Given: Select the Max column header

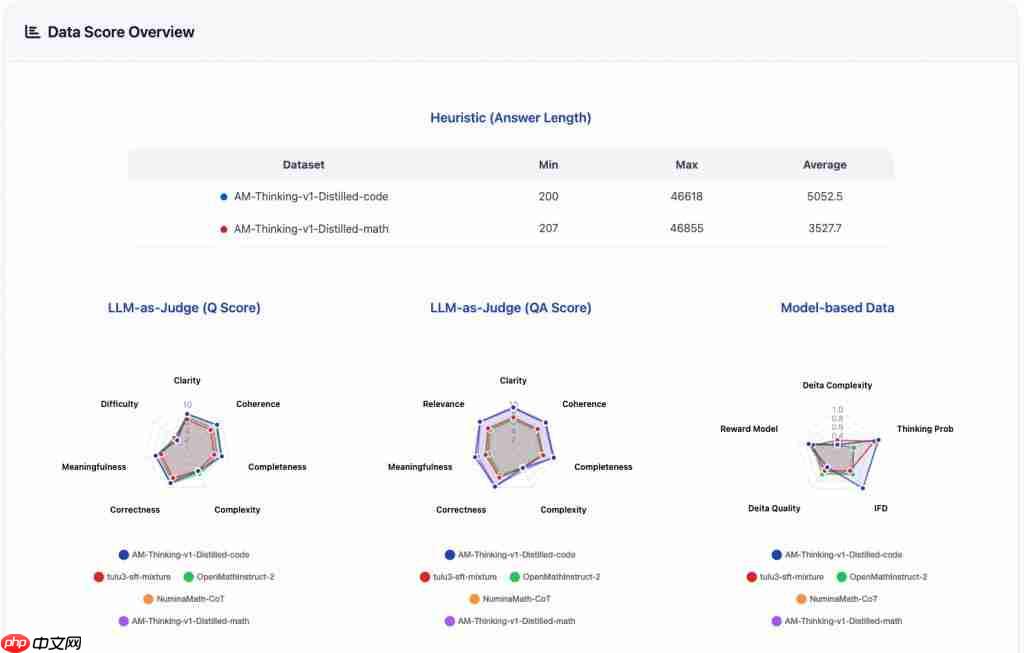Looking at the screenshot, I should (x=686, y=165).
